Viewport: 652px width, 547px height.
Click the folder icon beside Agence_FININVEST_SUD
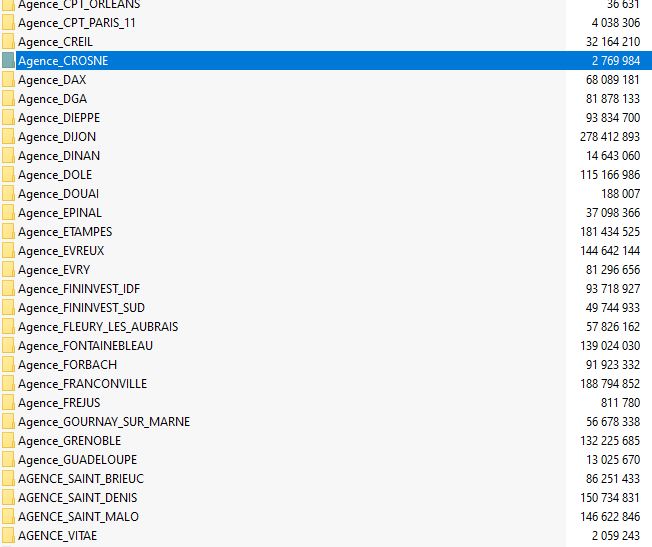[x=8, y=308]
